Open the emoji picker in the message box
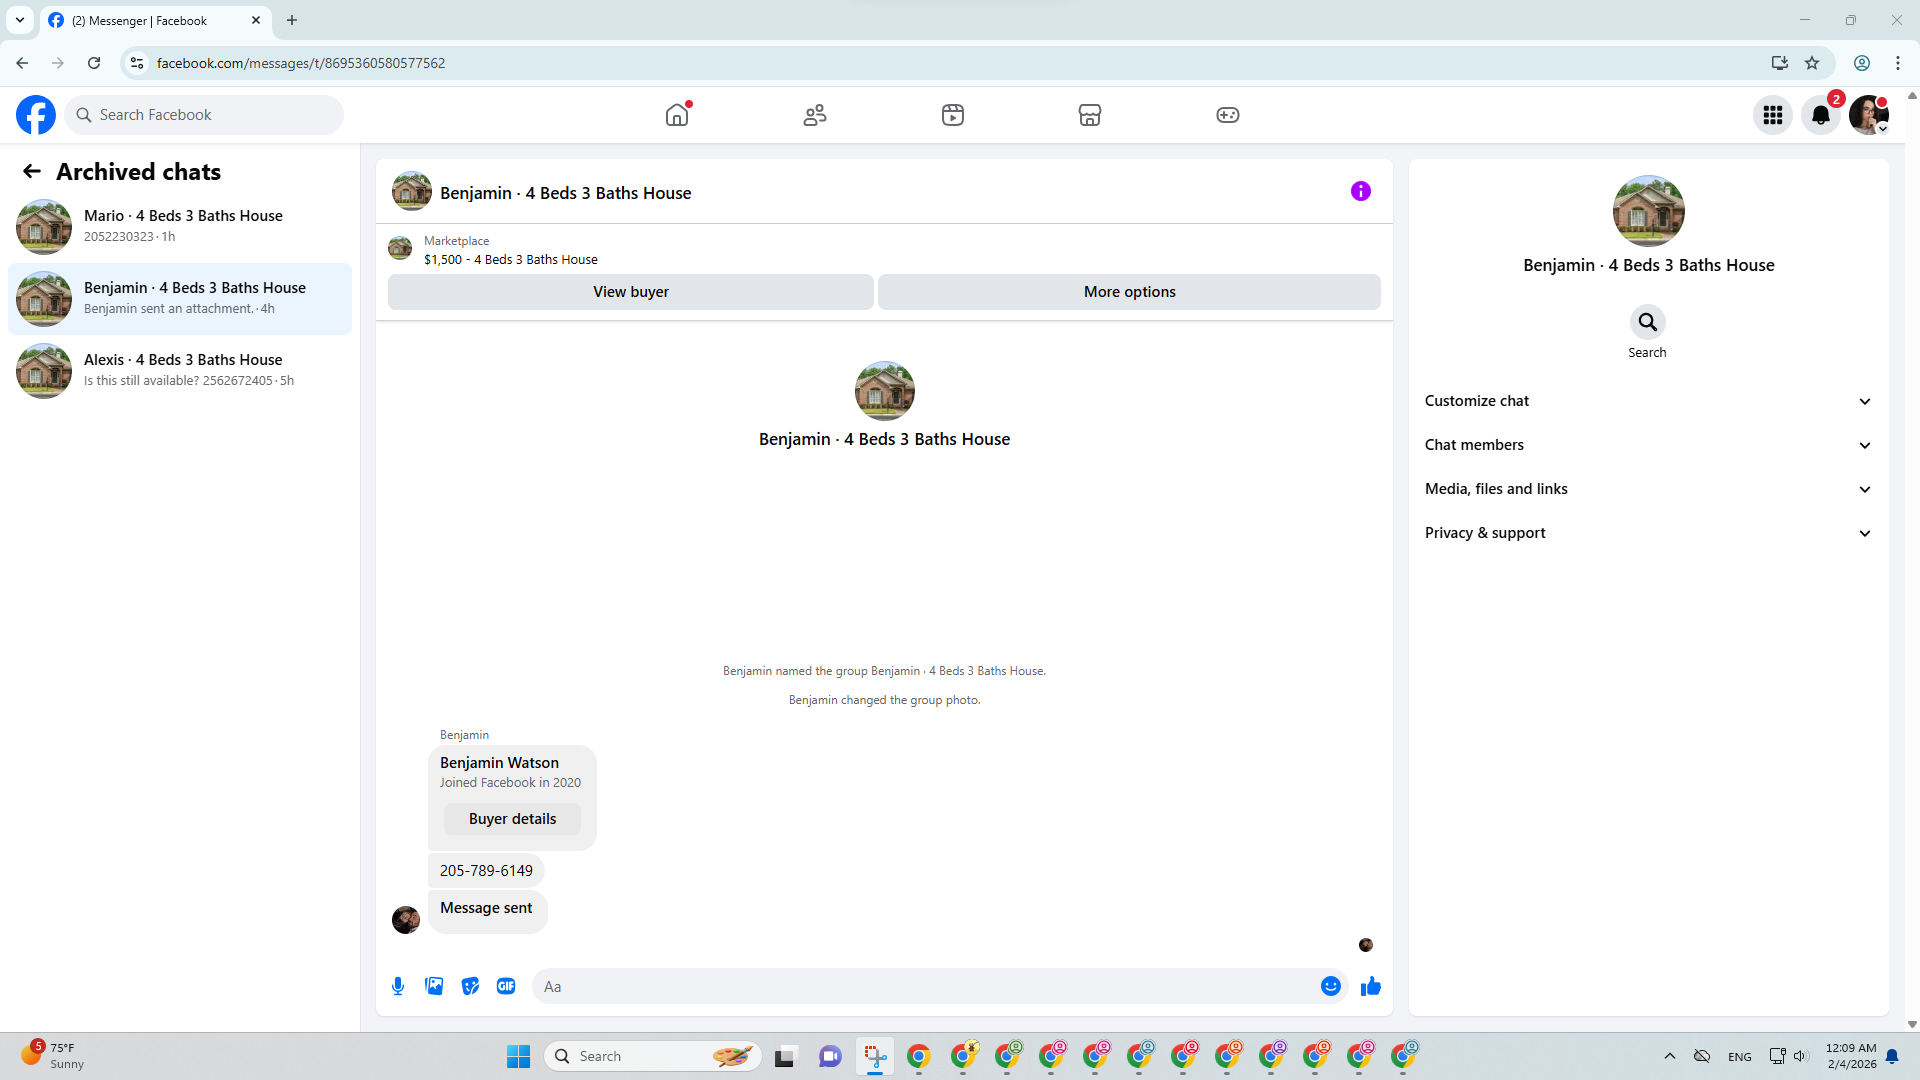 tap(1330, 986)
